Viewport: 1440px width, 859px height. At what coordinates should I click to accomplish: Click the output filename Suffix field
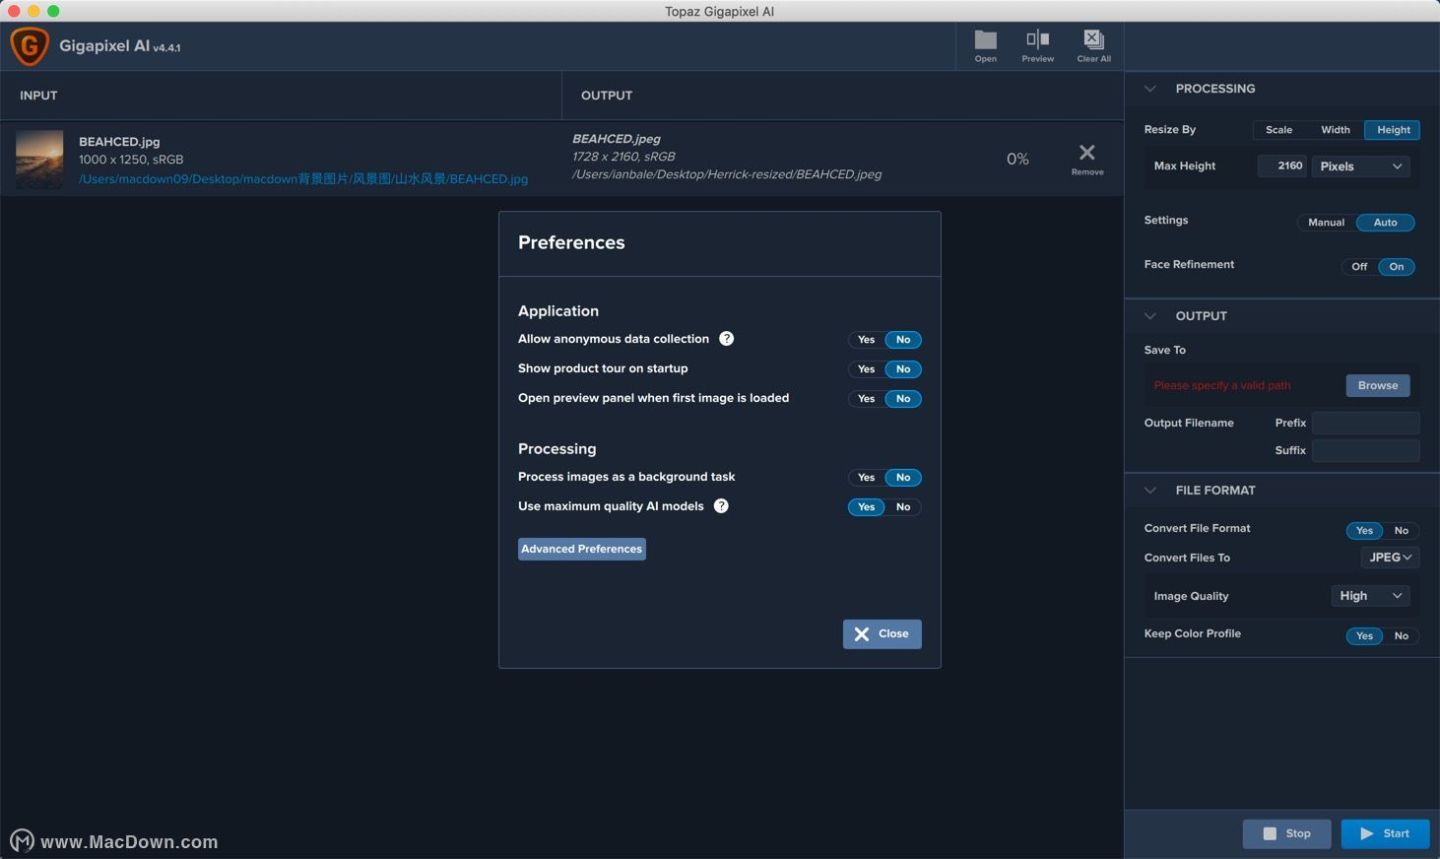tap(1365, 451)
